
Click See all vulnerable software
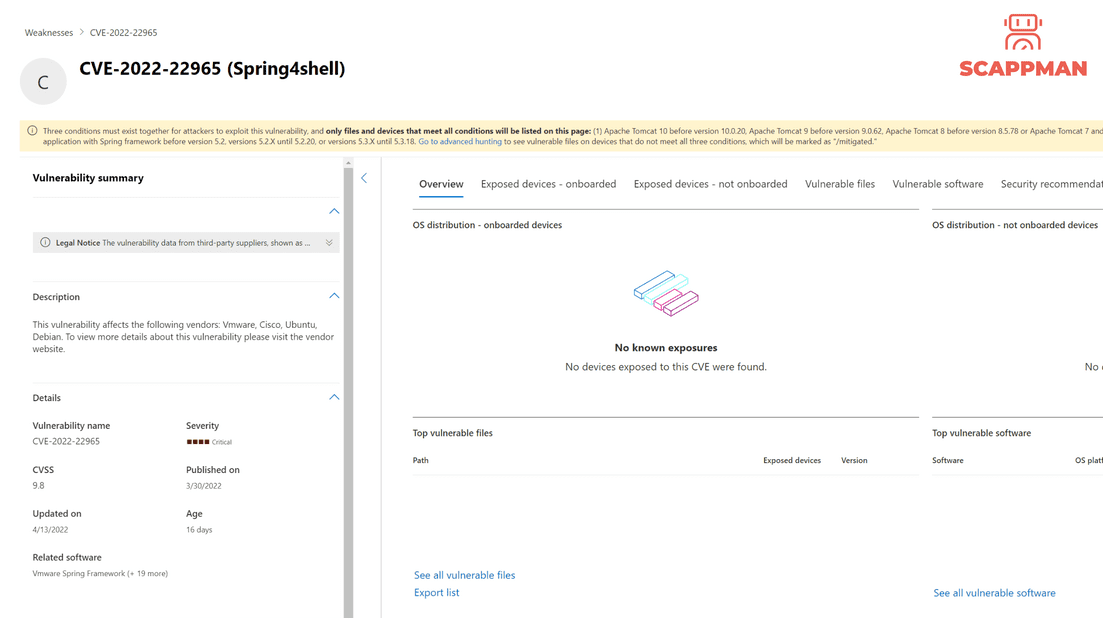[x=994, y=592]
